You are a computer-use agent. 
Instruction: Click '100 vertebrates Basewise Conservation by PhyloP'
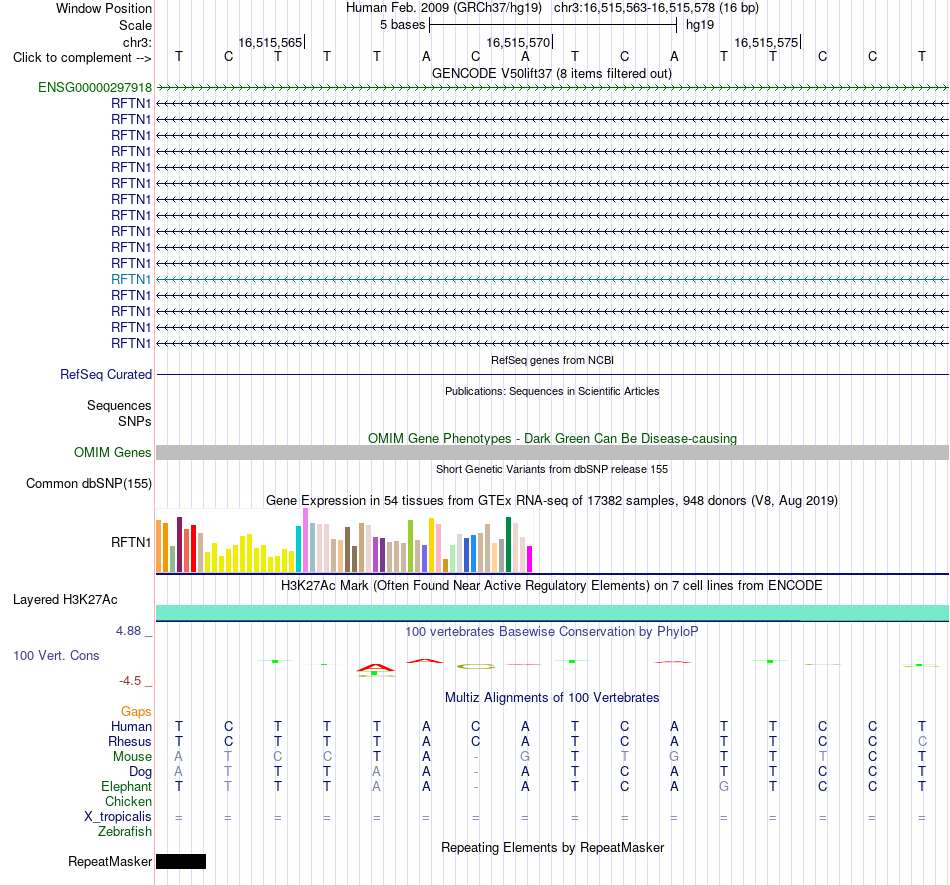click(x=552, y=632)
